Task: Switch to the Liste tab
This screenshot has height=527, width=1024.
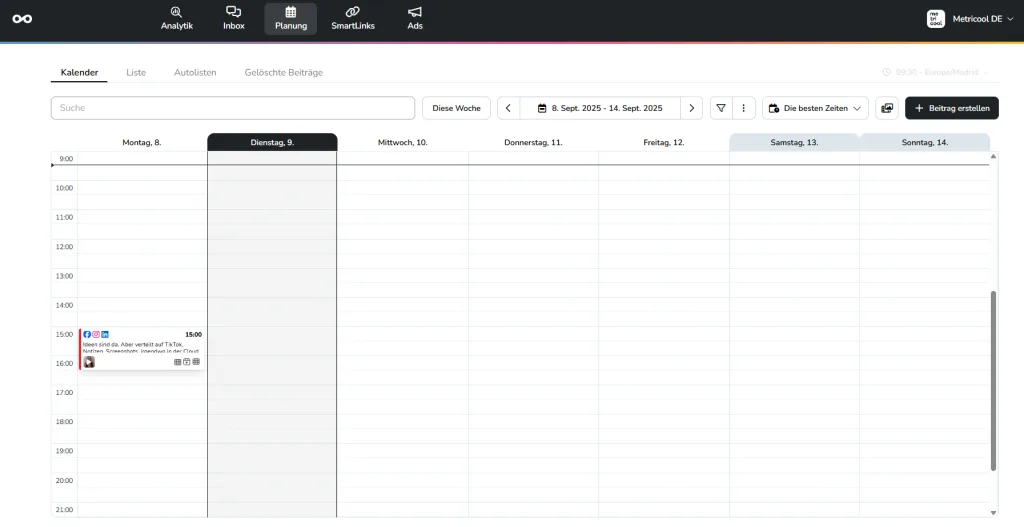Action: click(136, 73)
